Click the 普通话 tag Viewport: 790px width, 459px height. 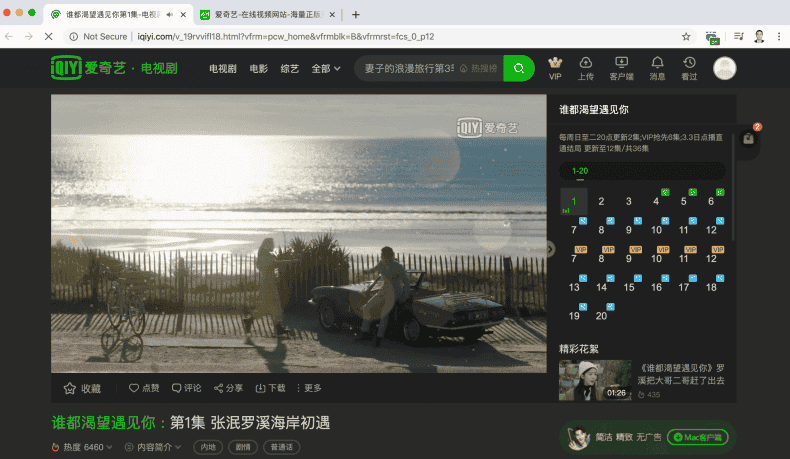(282, 447)
